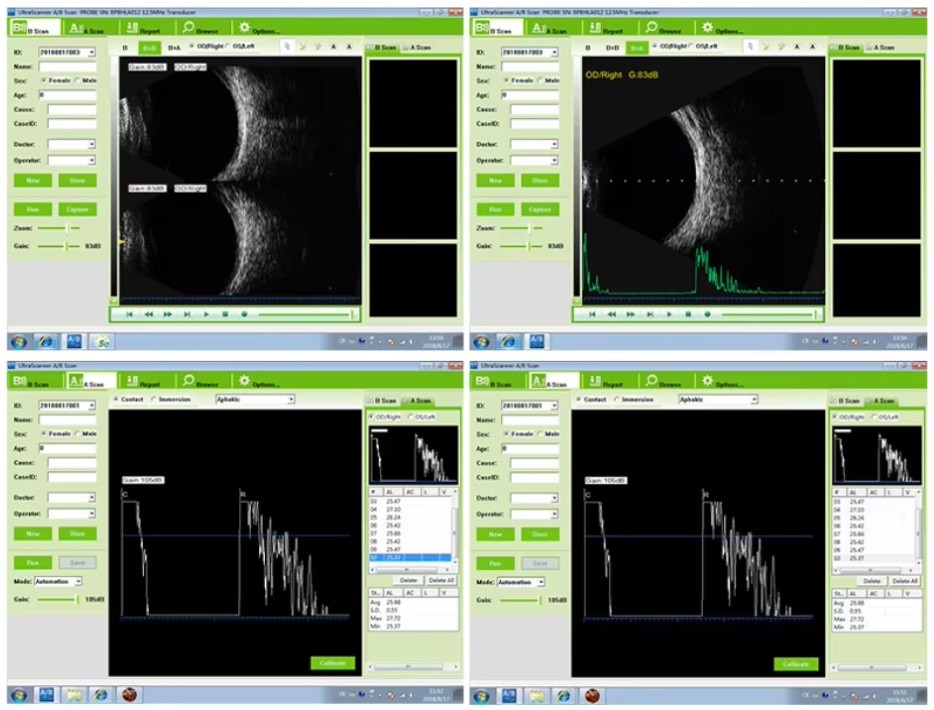
Task: Click New button in B+B window
Action: [x=33, y=180]
